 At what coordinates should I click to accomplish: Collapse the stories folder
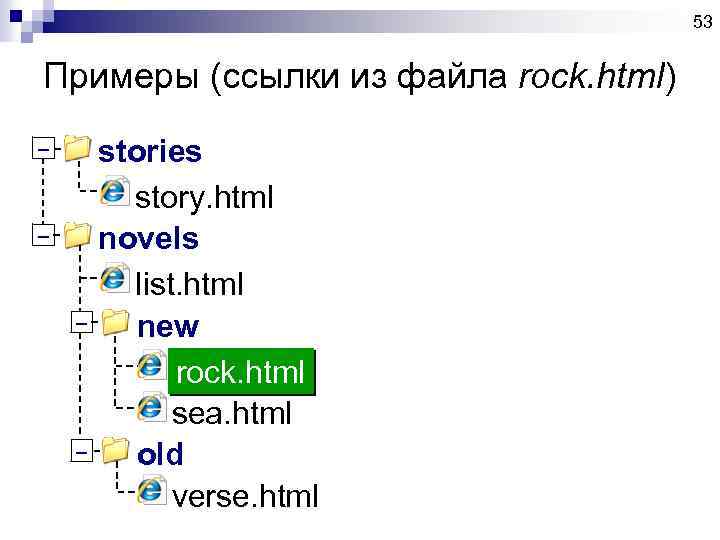pos(41,150)
